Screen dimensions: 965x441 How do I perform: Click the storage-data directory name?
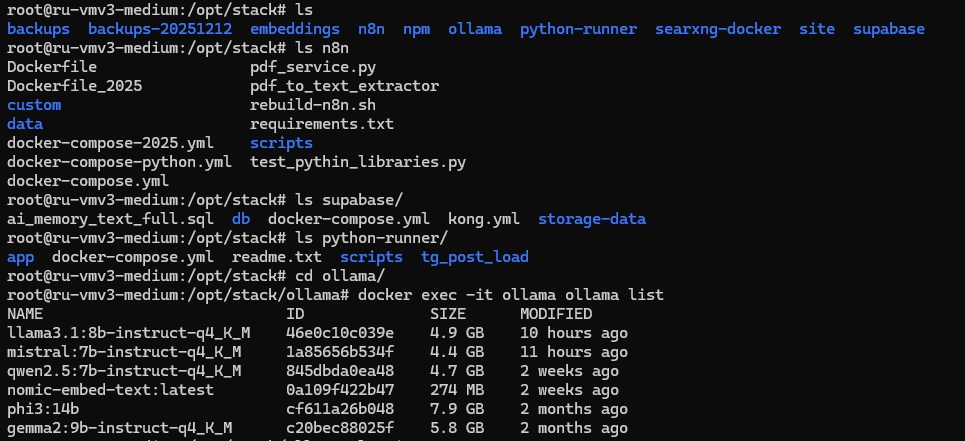[592, 219]
